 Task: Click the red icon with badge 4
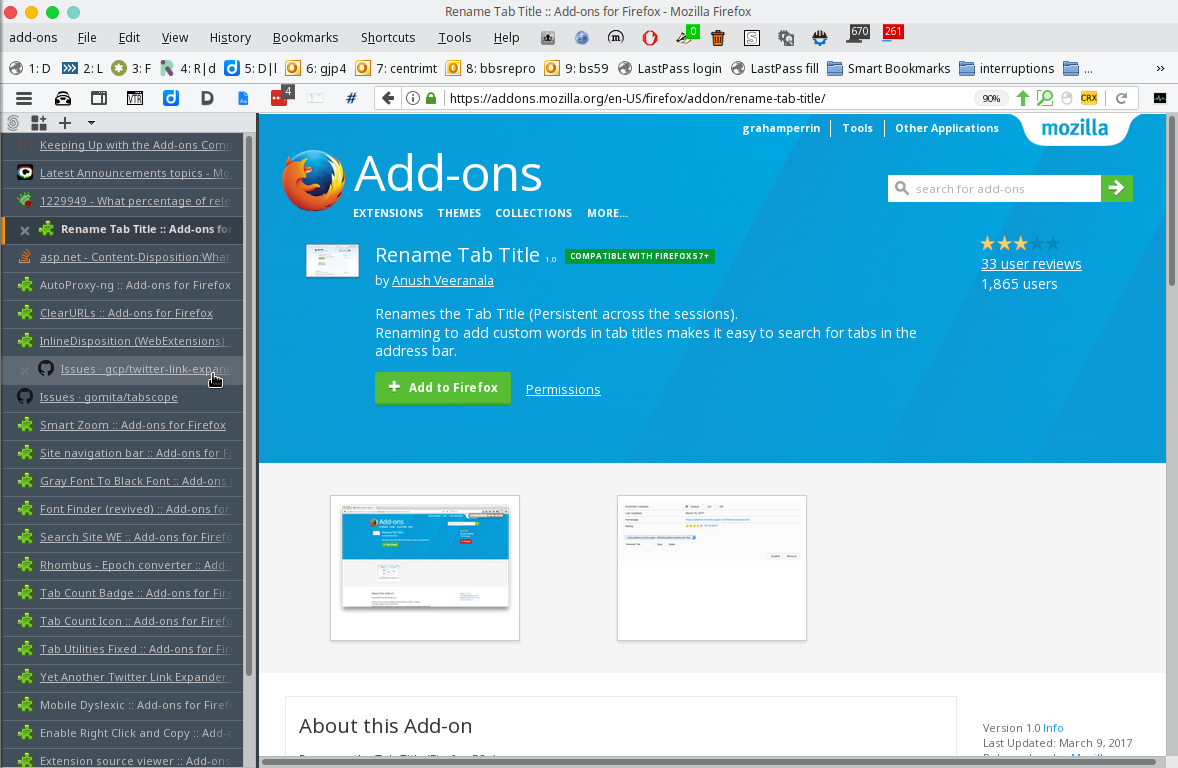point(281,97)
